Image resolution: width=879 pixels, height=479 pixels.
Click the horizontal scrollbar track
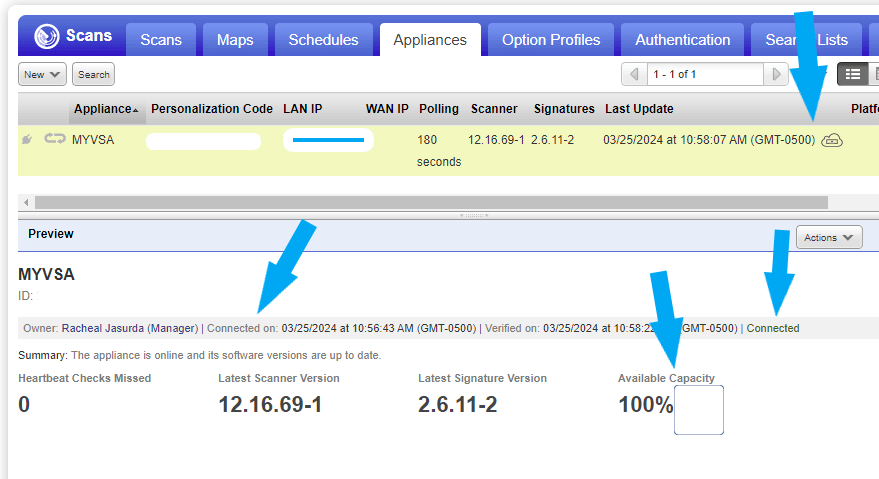431,202
